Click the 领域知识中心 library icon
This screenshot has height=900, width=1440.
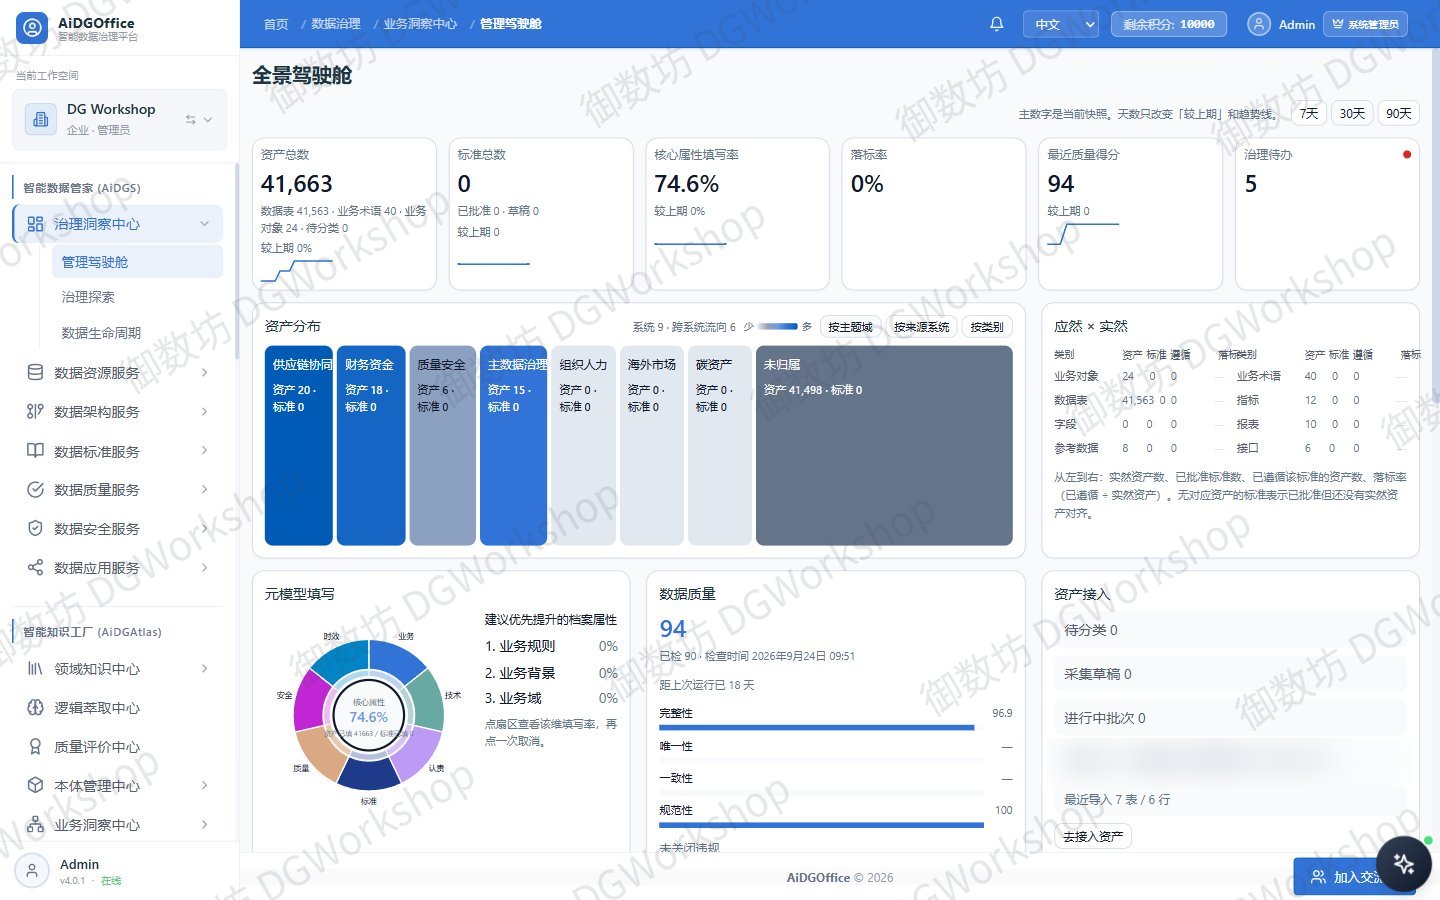coord(35,668)
